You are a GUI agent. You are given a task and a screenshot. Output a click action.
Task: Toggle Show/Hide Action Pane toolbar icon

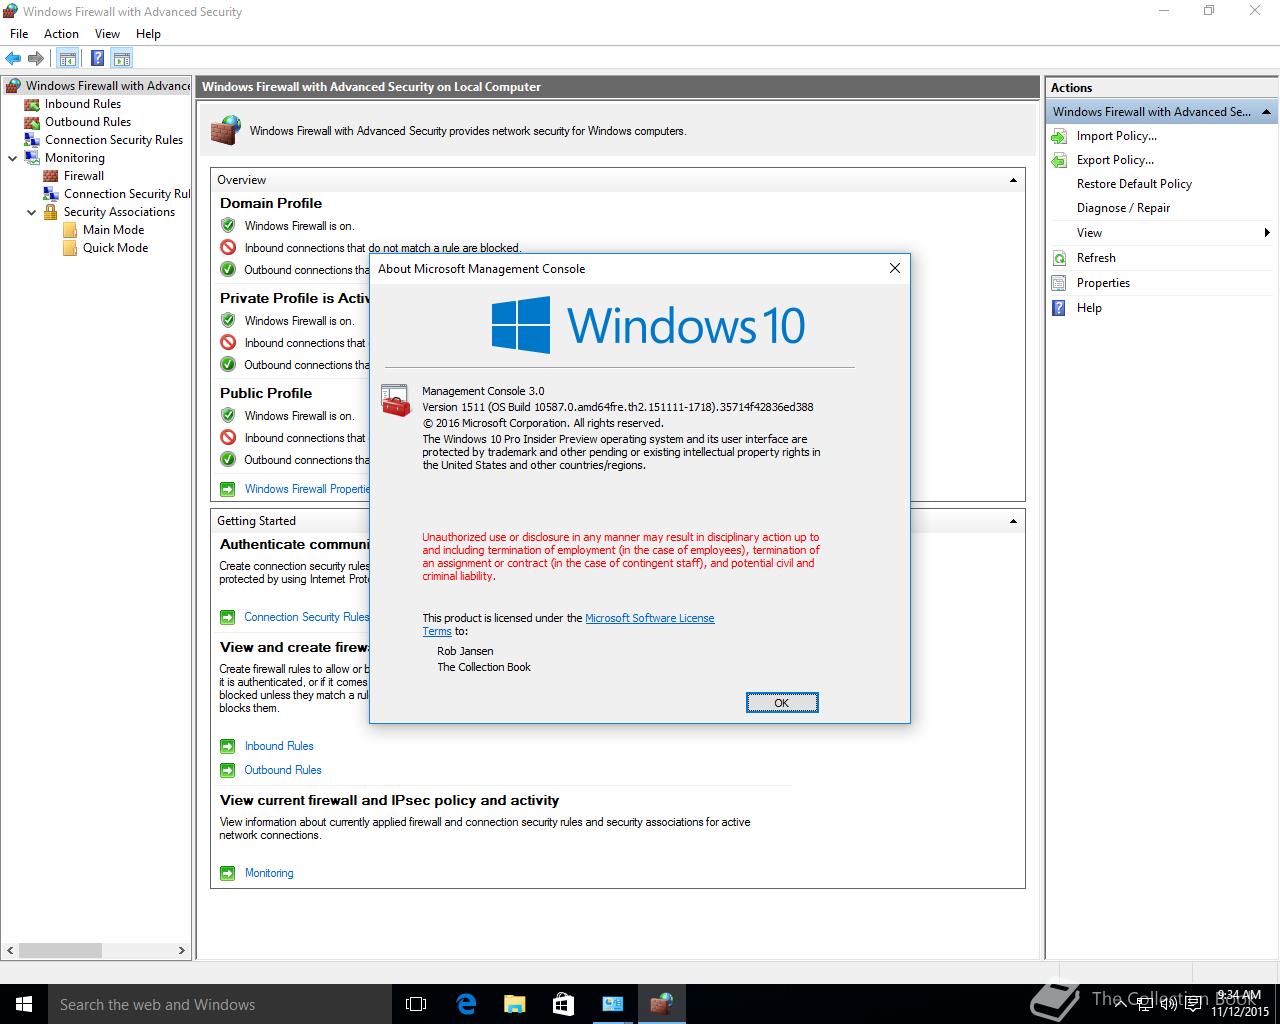[121, 59]
